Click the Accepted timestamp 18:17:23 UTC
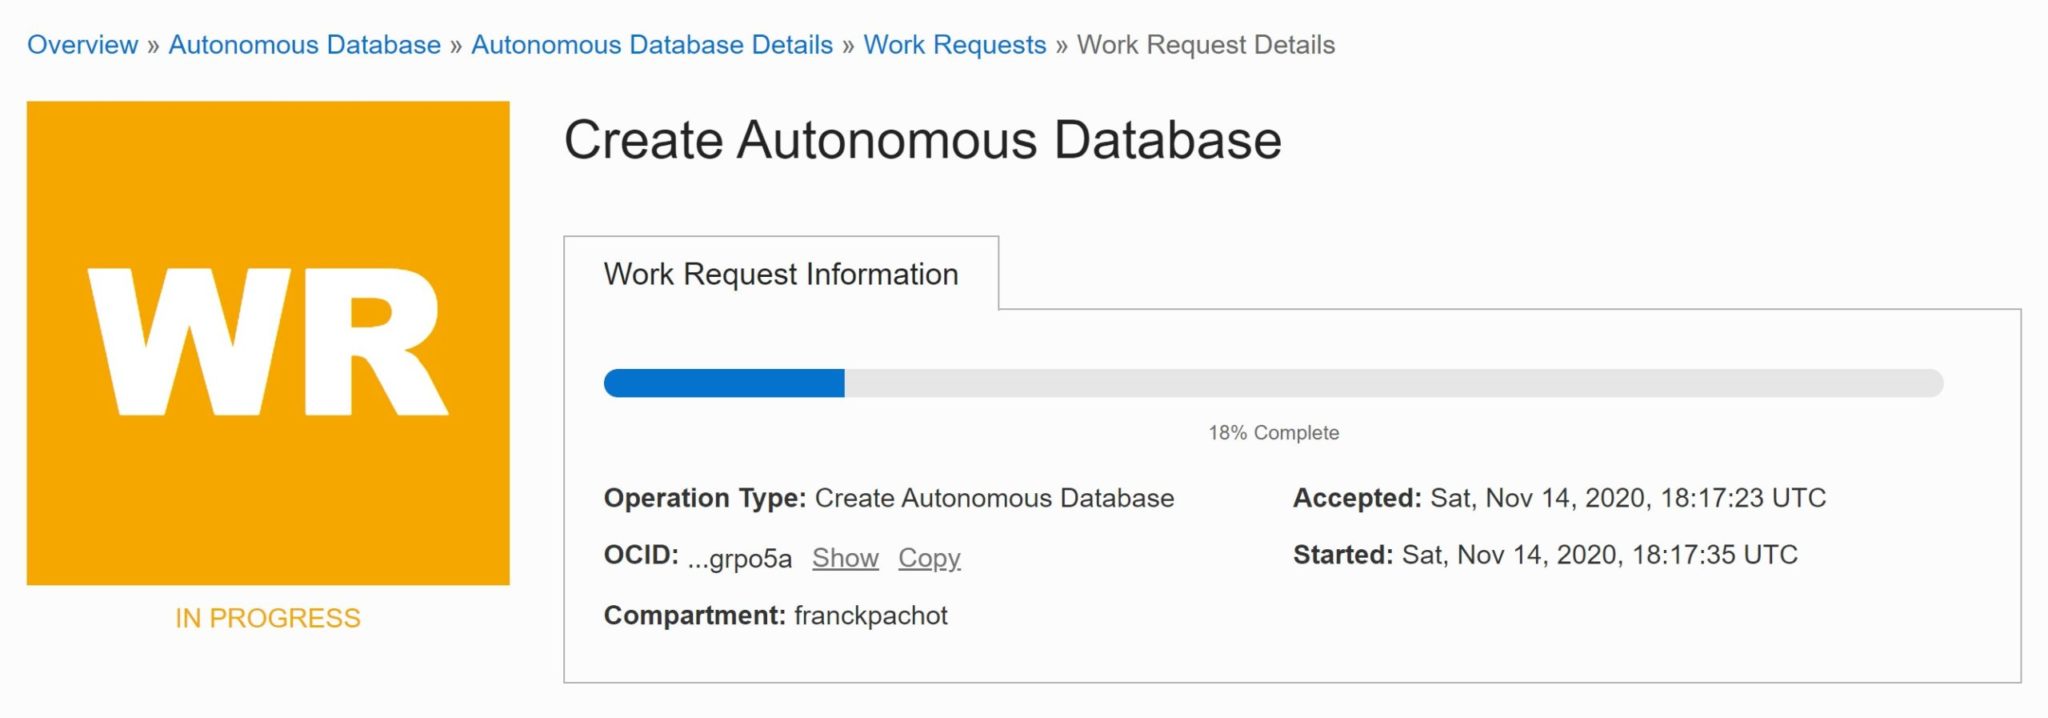Viewport: 2048px width, 718px height. pyautogui.click(x=1628, y=498)
